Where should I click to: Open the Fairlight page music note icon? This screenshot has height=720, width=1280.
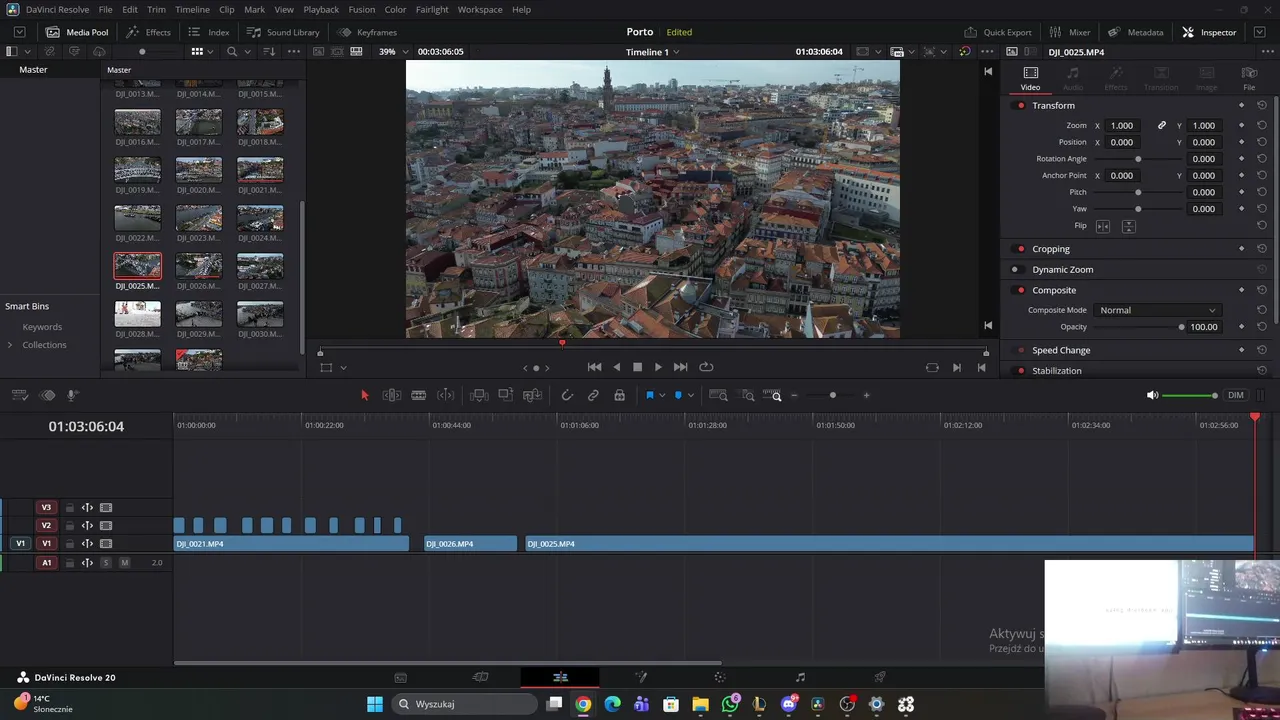[x=800, y=677]
